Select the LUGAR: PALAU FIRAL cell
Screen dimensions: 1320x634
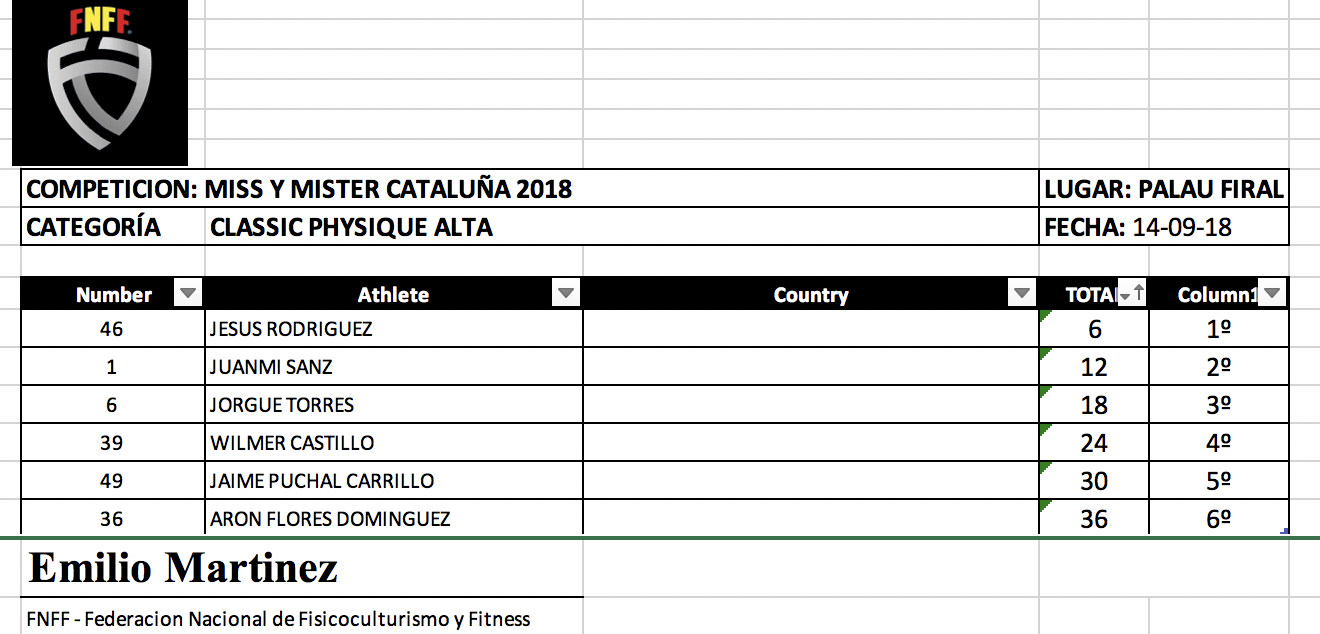pyautogui.click(x=1164, y=189)
